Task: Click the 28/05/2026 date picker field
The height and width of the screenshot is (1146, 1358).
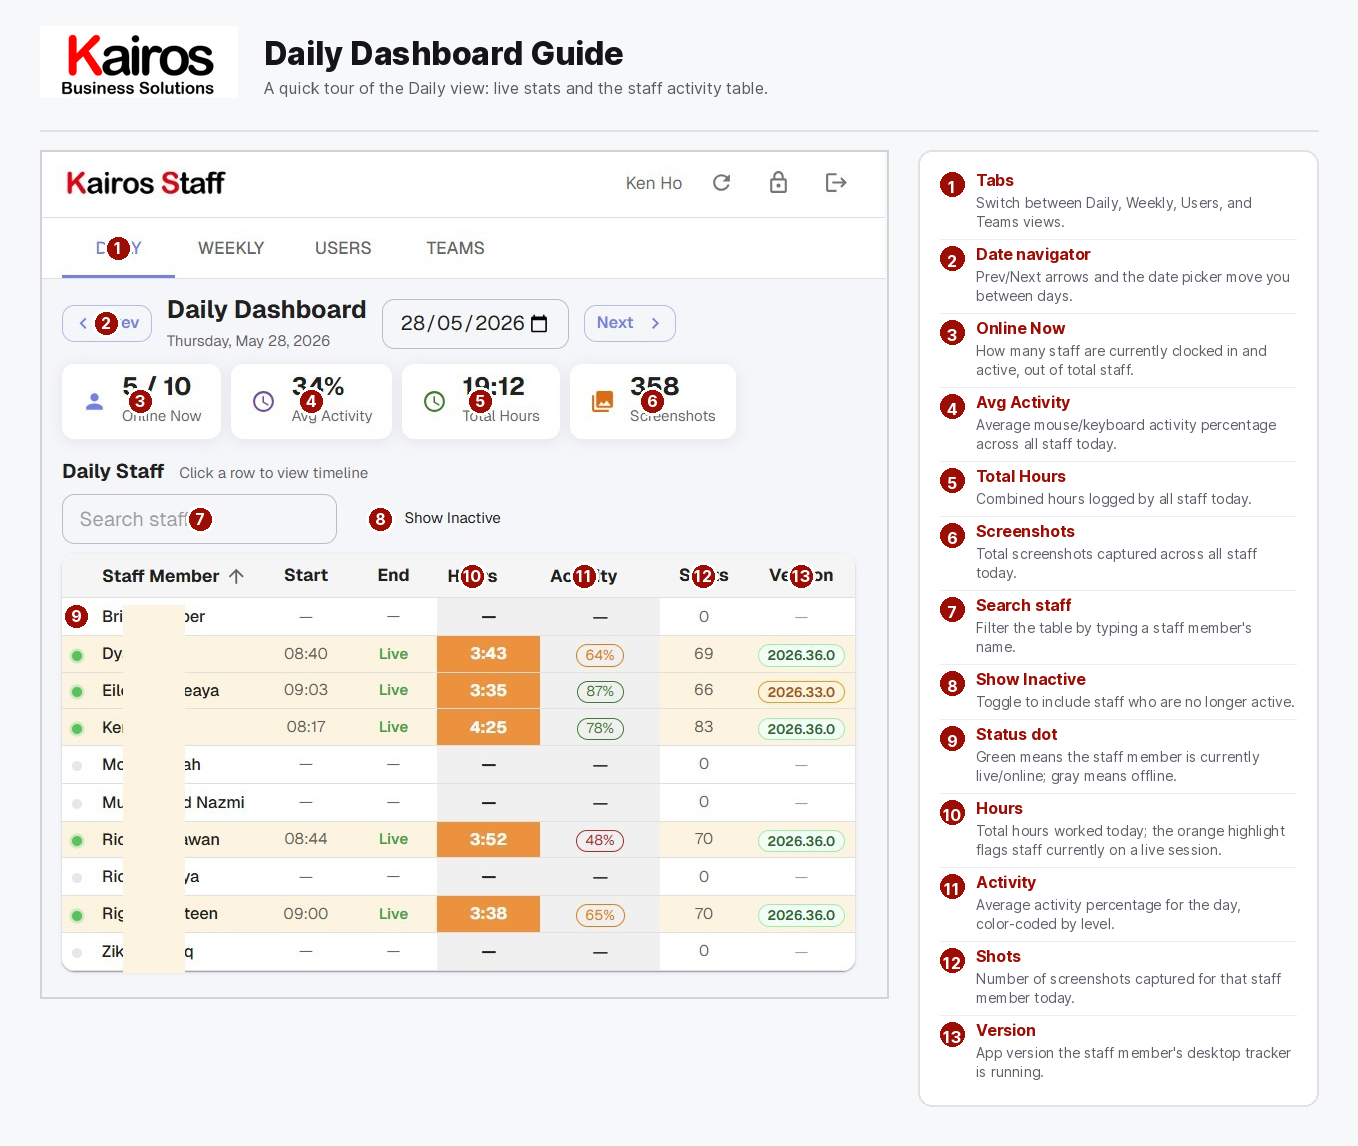Action: pos(475,324)
